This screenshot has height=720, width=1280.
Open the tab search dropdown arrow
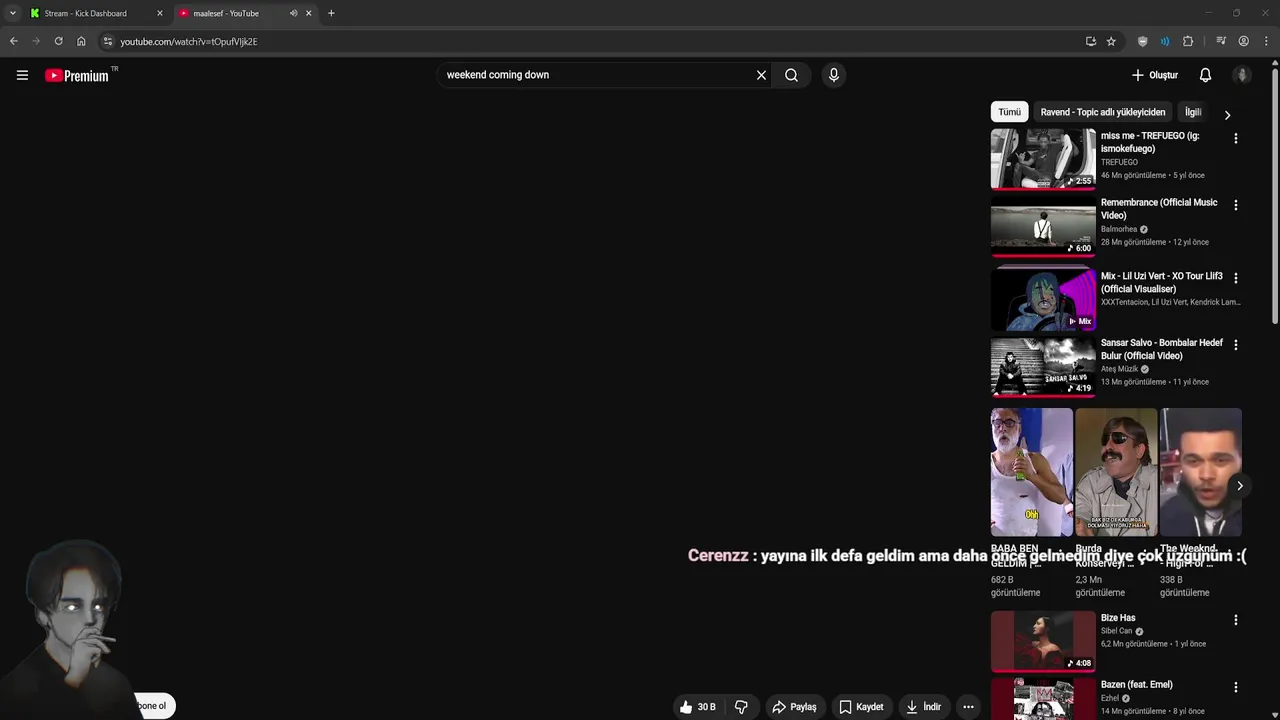(12, 13)
